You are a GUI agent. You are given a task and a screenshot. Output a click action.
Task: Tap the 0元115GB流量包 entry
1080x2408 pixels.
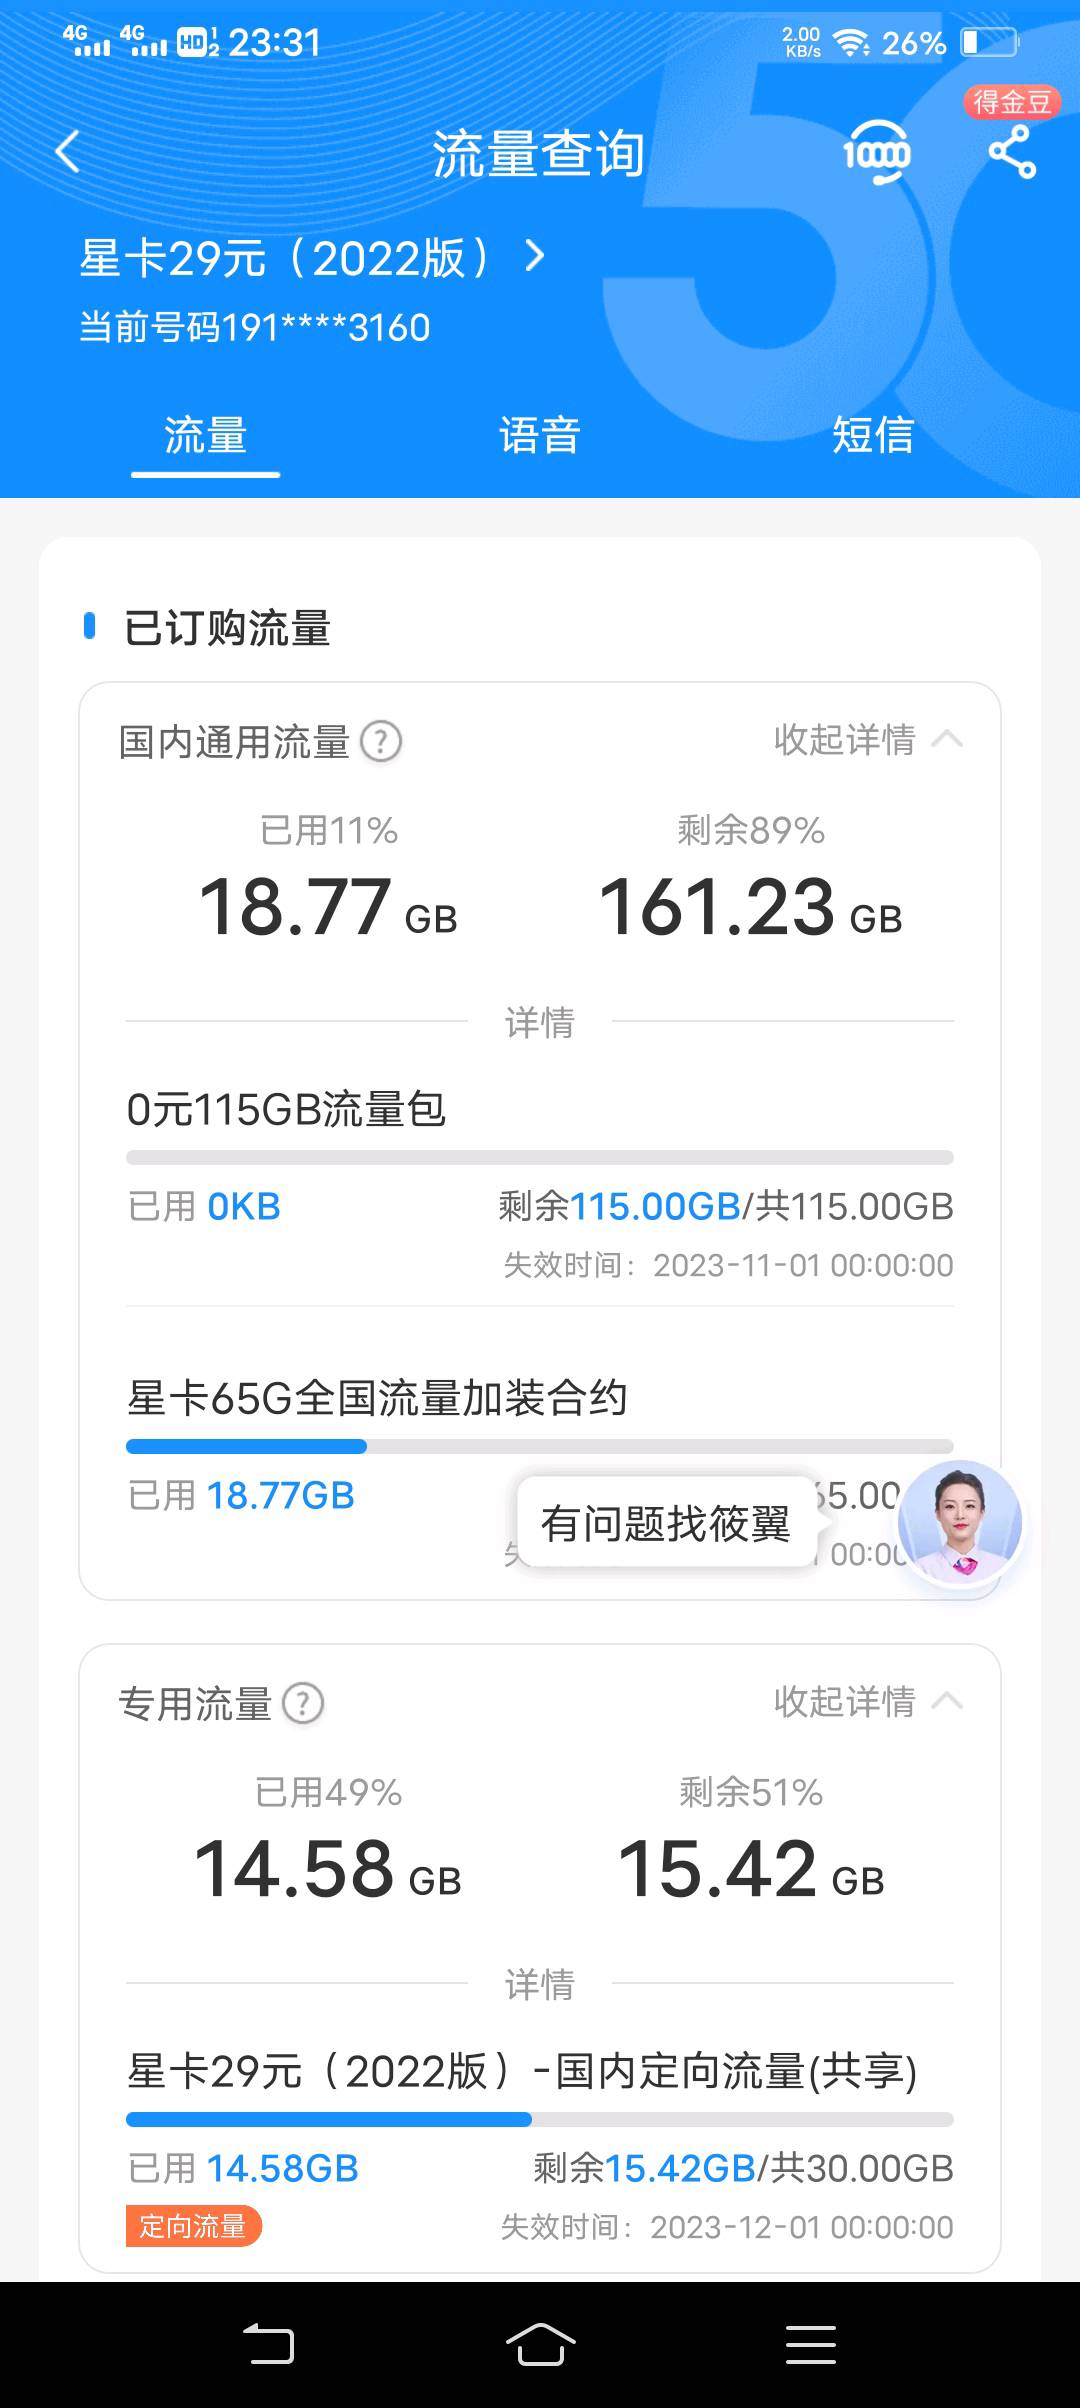click(286, 1110)
